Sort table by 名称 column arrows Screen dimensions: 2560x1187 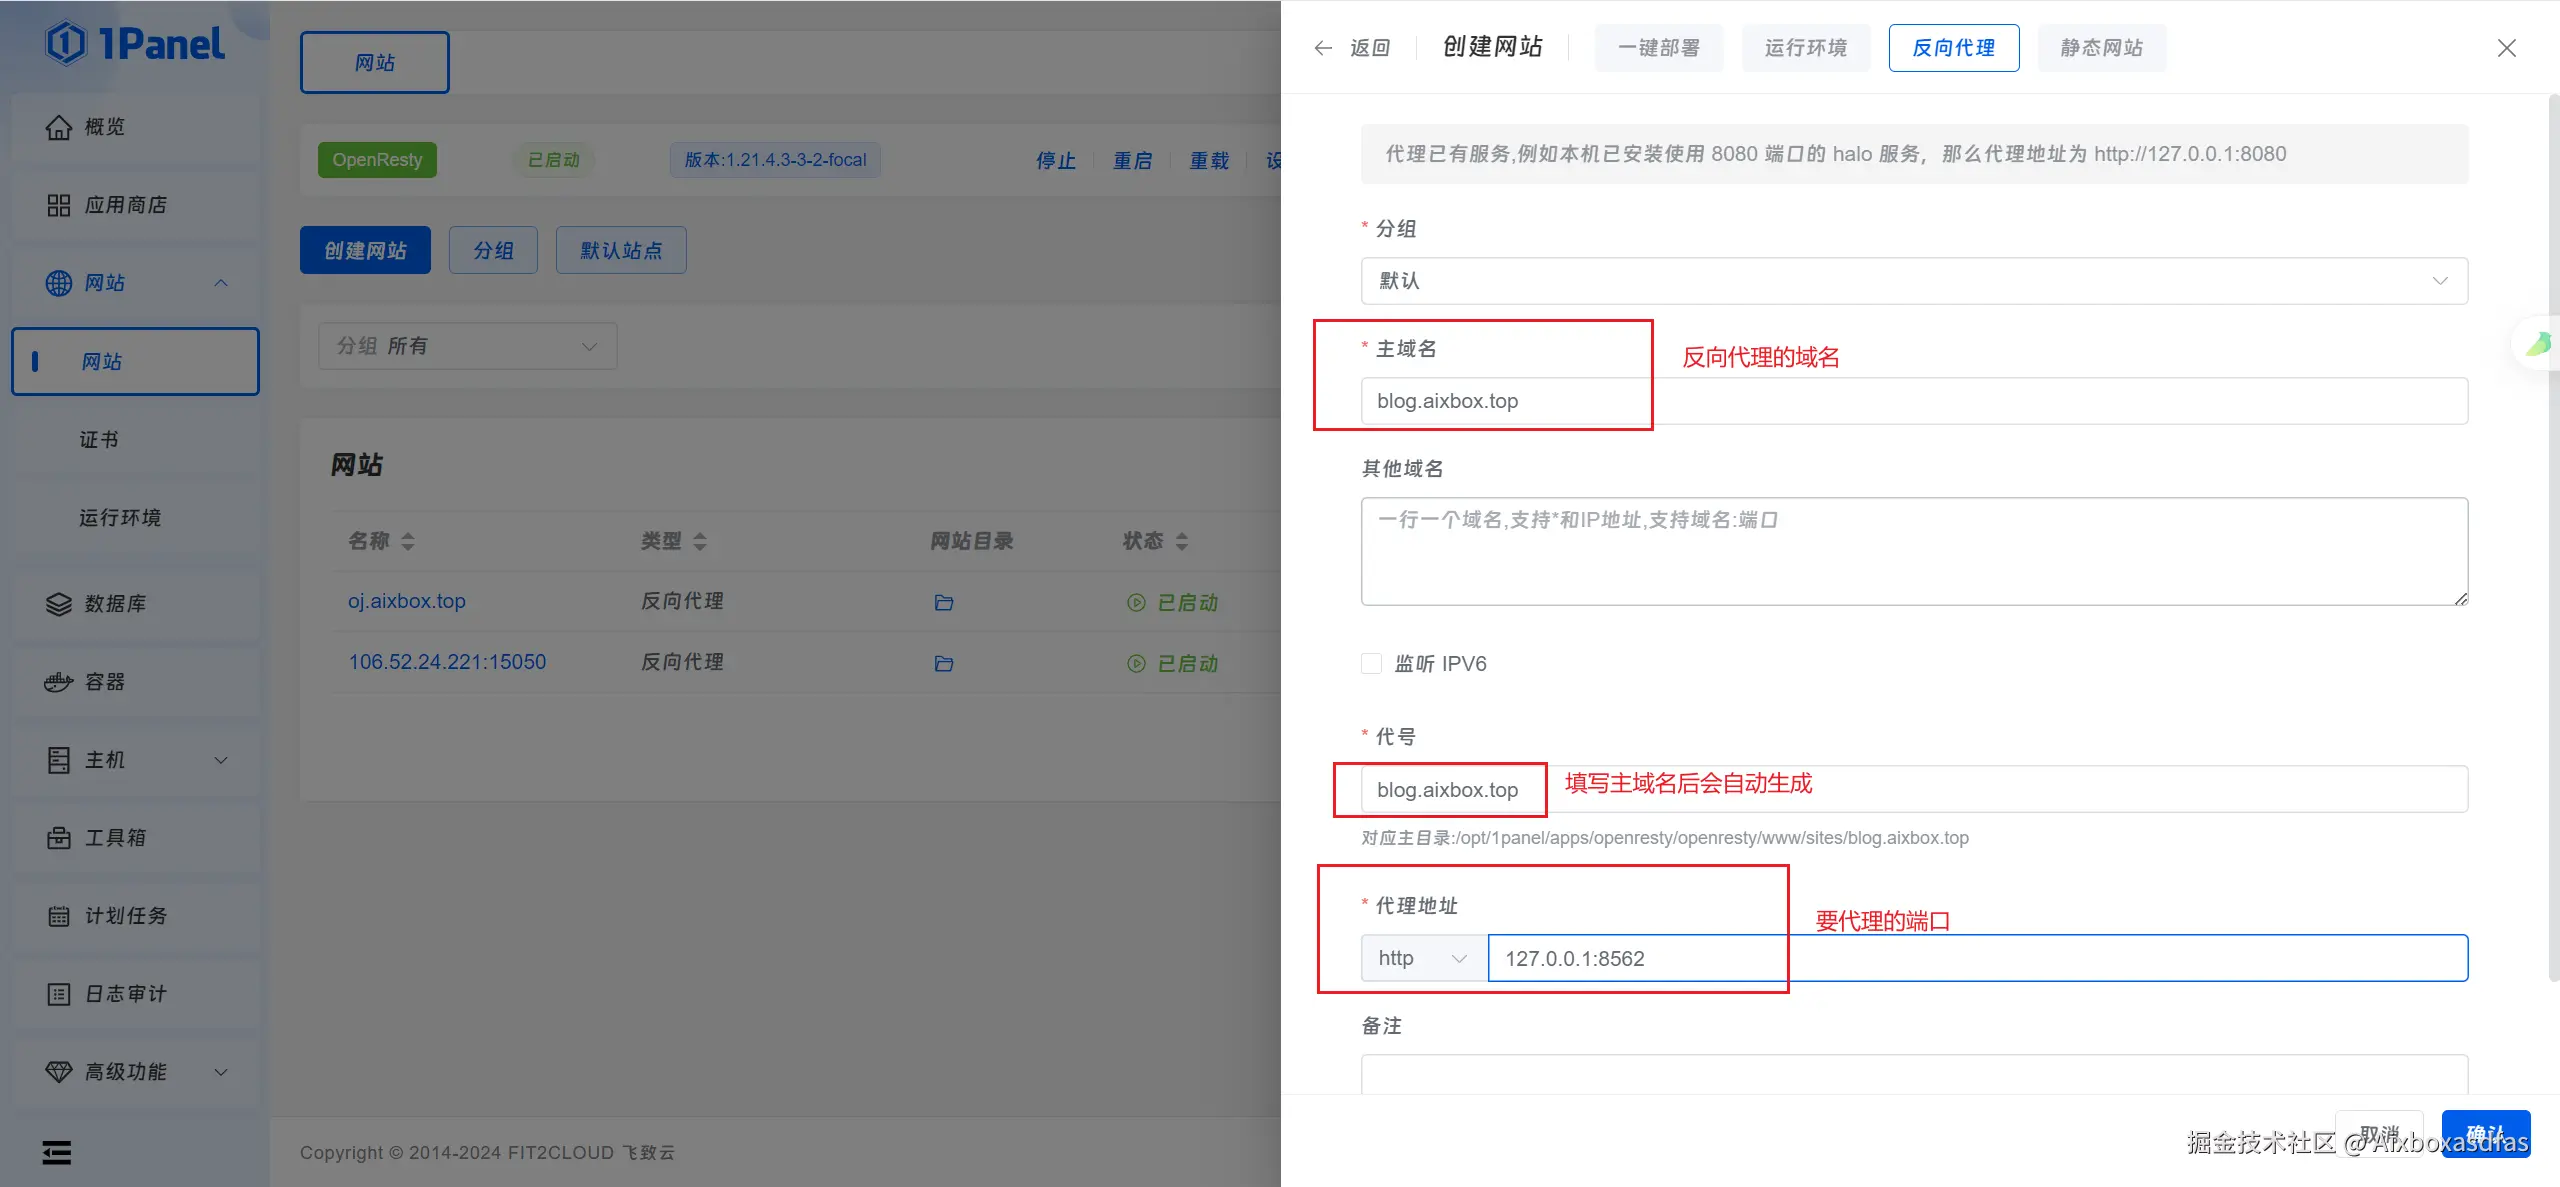407,541
